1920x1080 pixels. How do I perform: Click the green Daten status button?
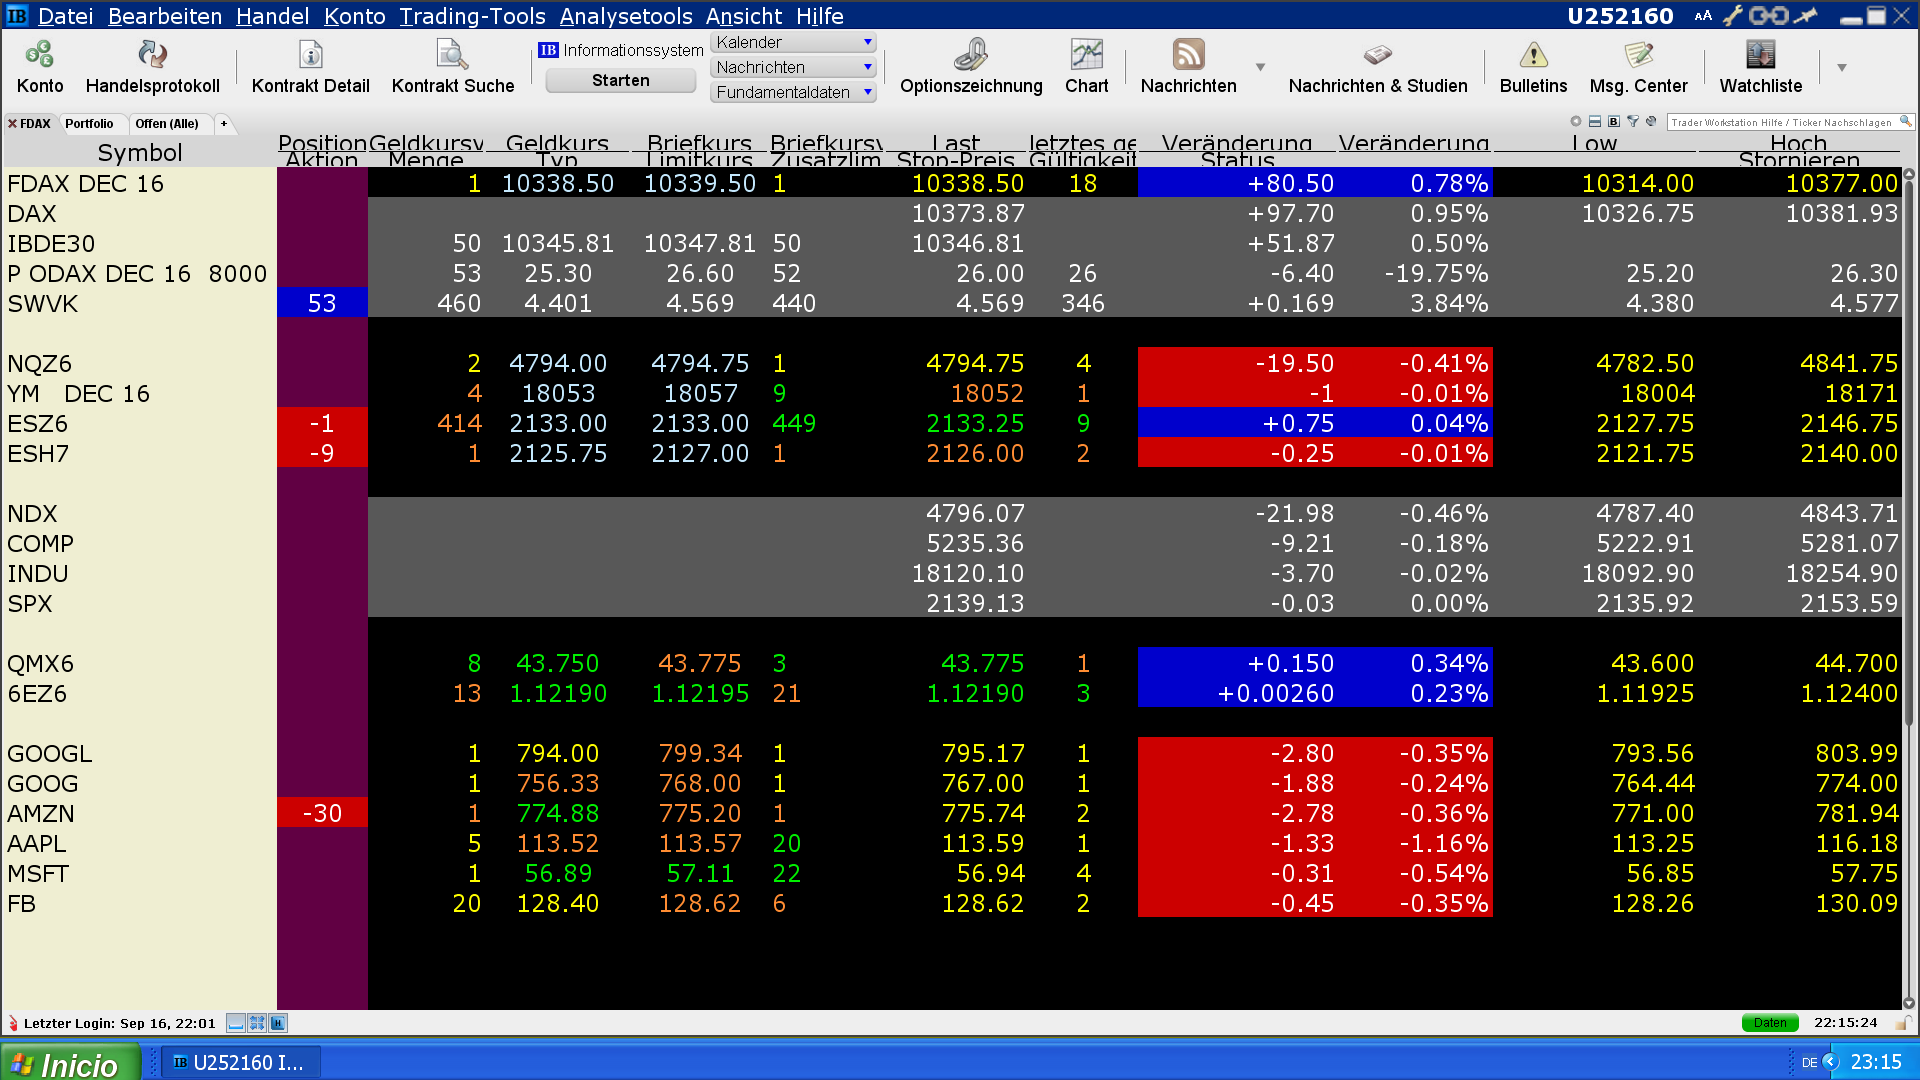tap(1769, 1023)
